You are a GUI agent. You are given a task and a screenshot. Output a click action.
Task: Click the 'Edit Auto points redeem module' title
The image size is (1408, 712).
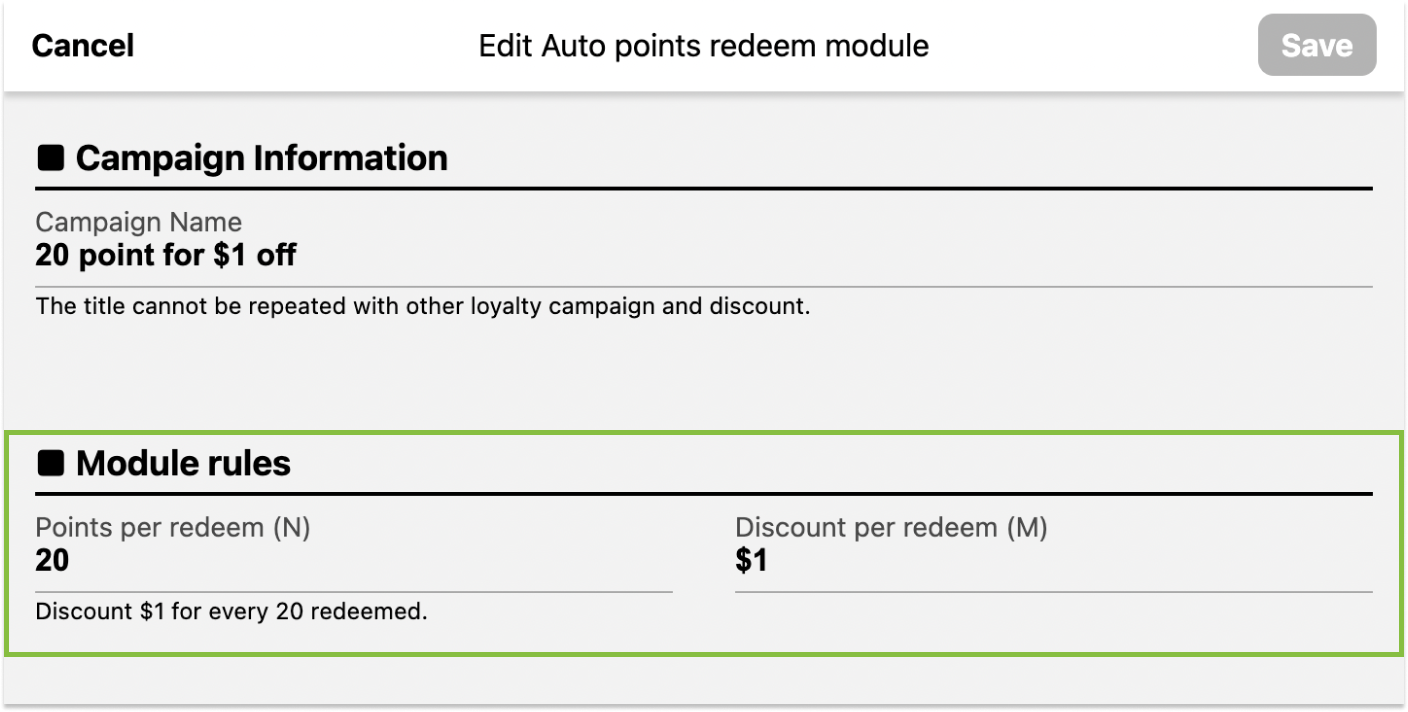[x=703, y=46]
